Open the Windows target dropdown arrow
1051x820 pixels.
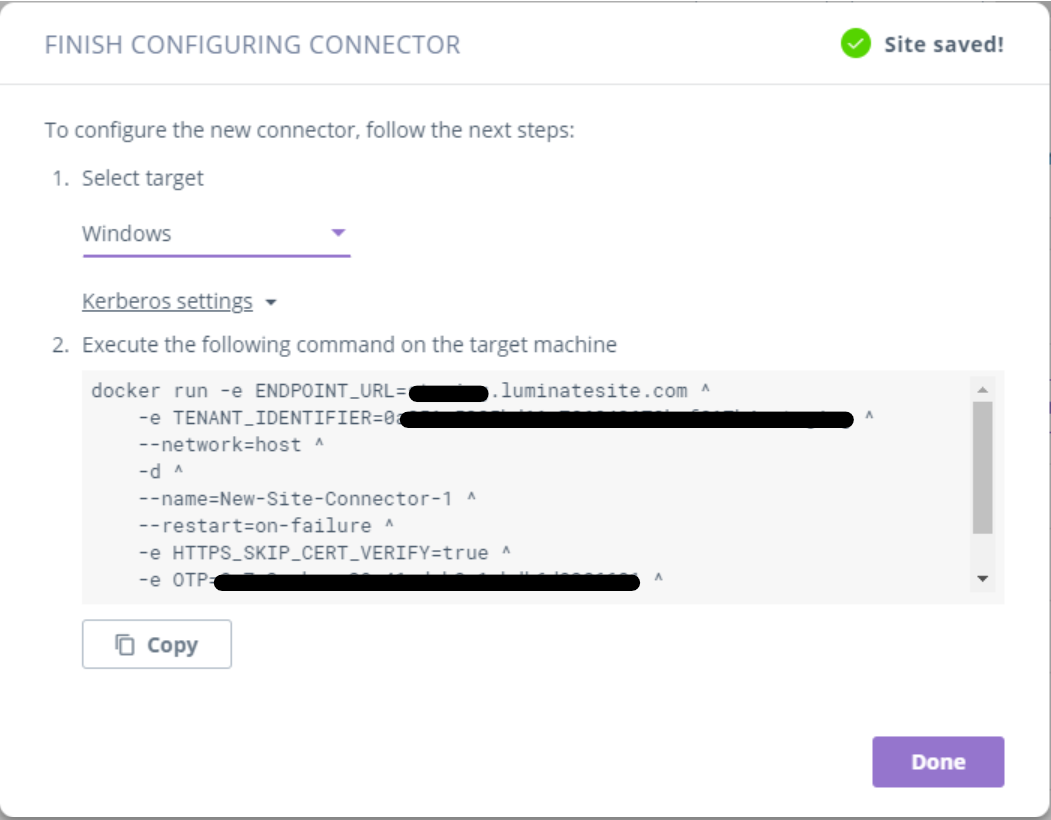[x=338, y=233]
